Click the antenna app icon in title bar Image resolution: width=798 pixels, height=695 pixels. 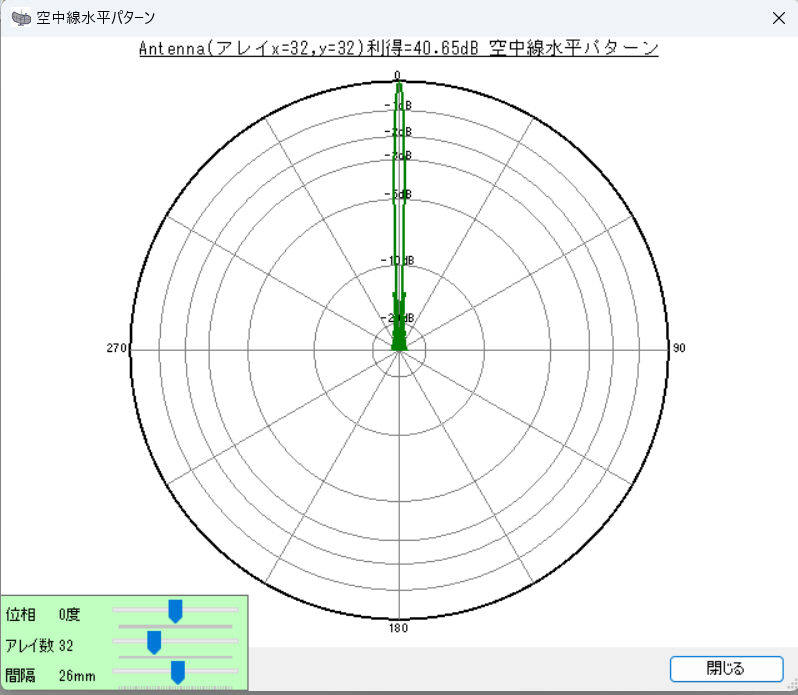pos(20,17)
